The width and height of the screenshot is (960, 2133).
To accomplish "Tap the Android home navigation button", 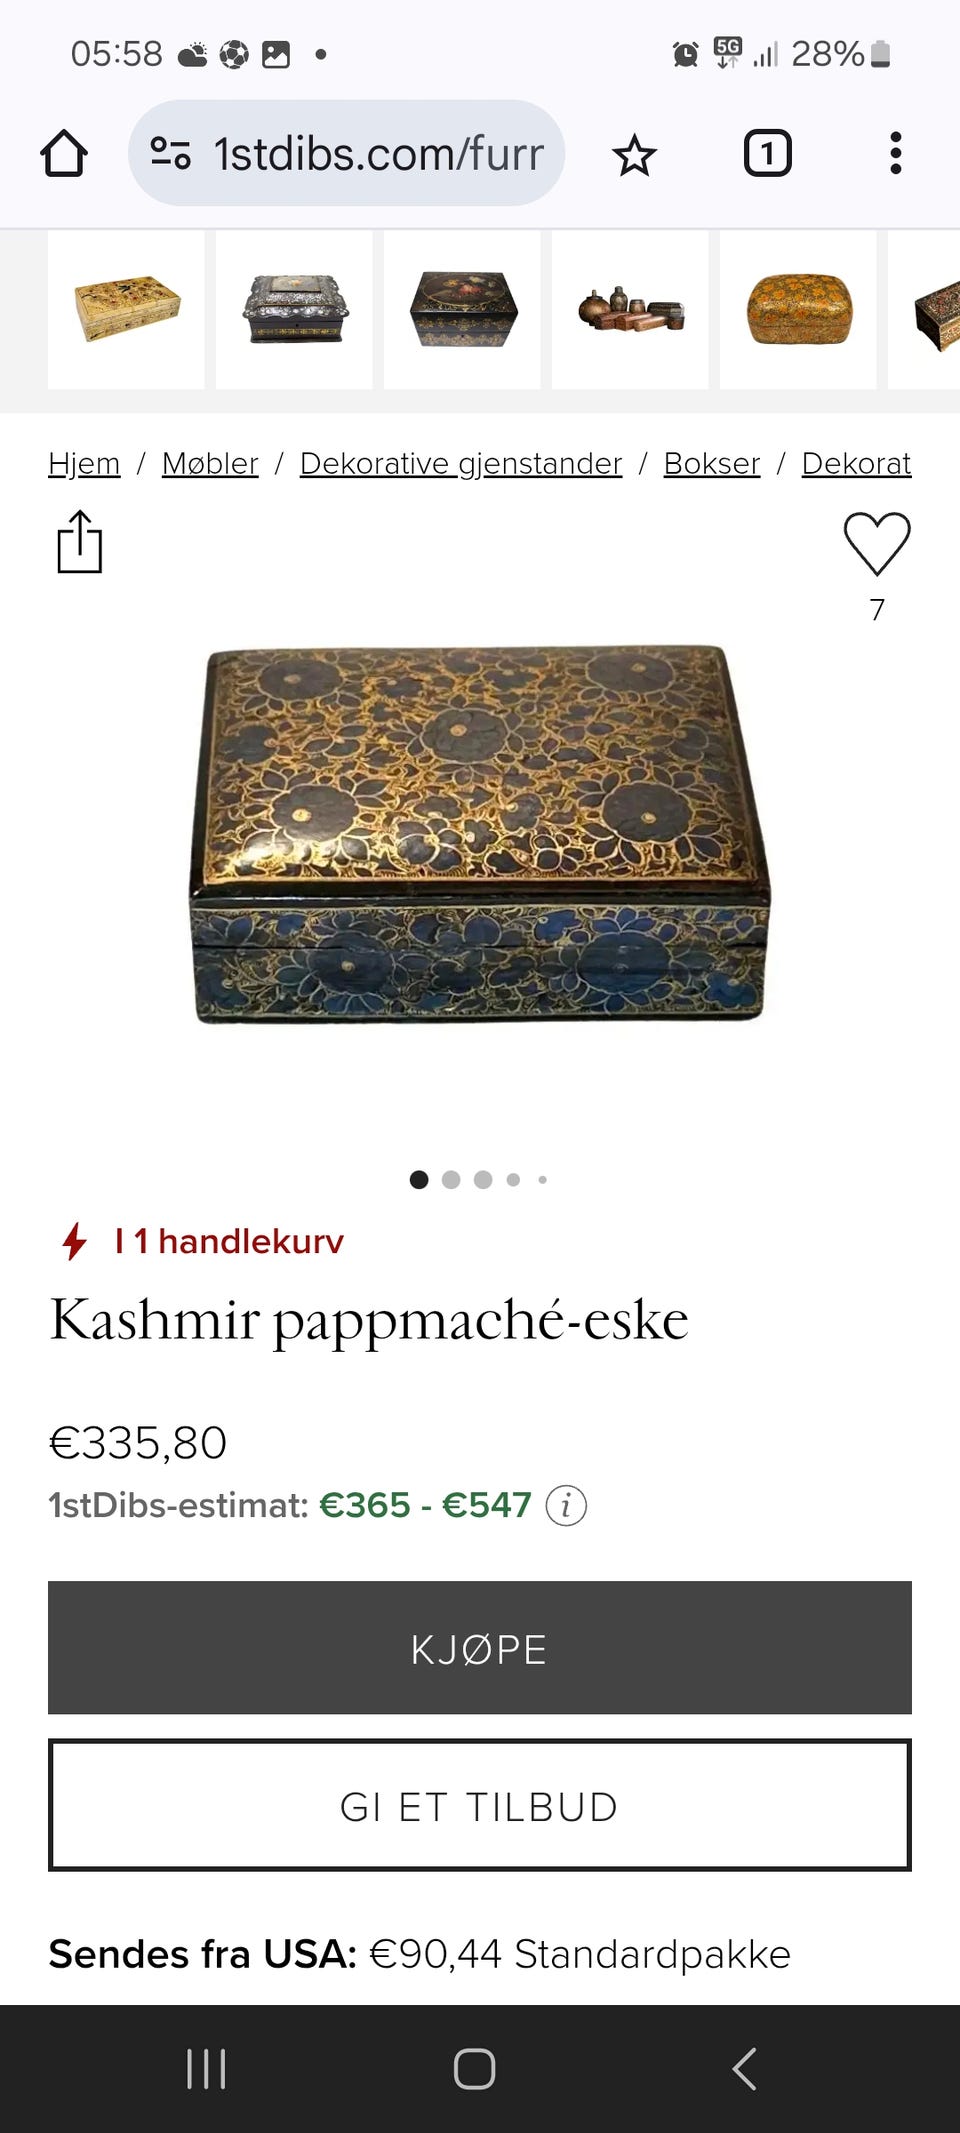I will point(474,2068).
